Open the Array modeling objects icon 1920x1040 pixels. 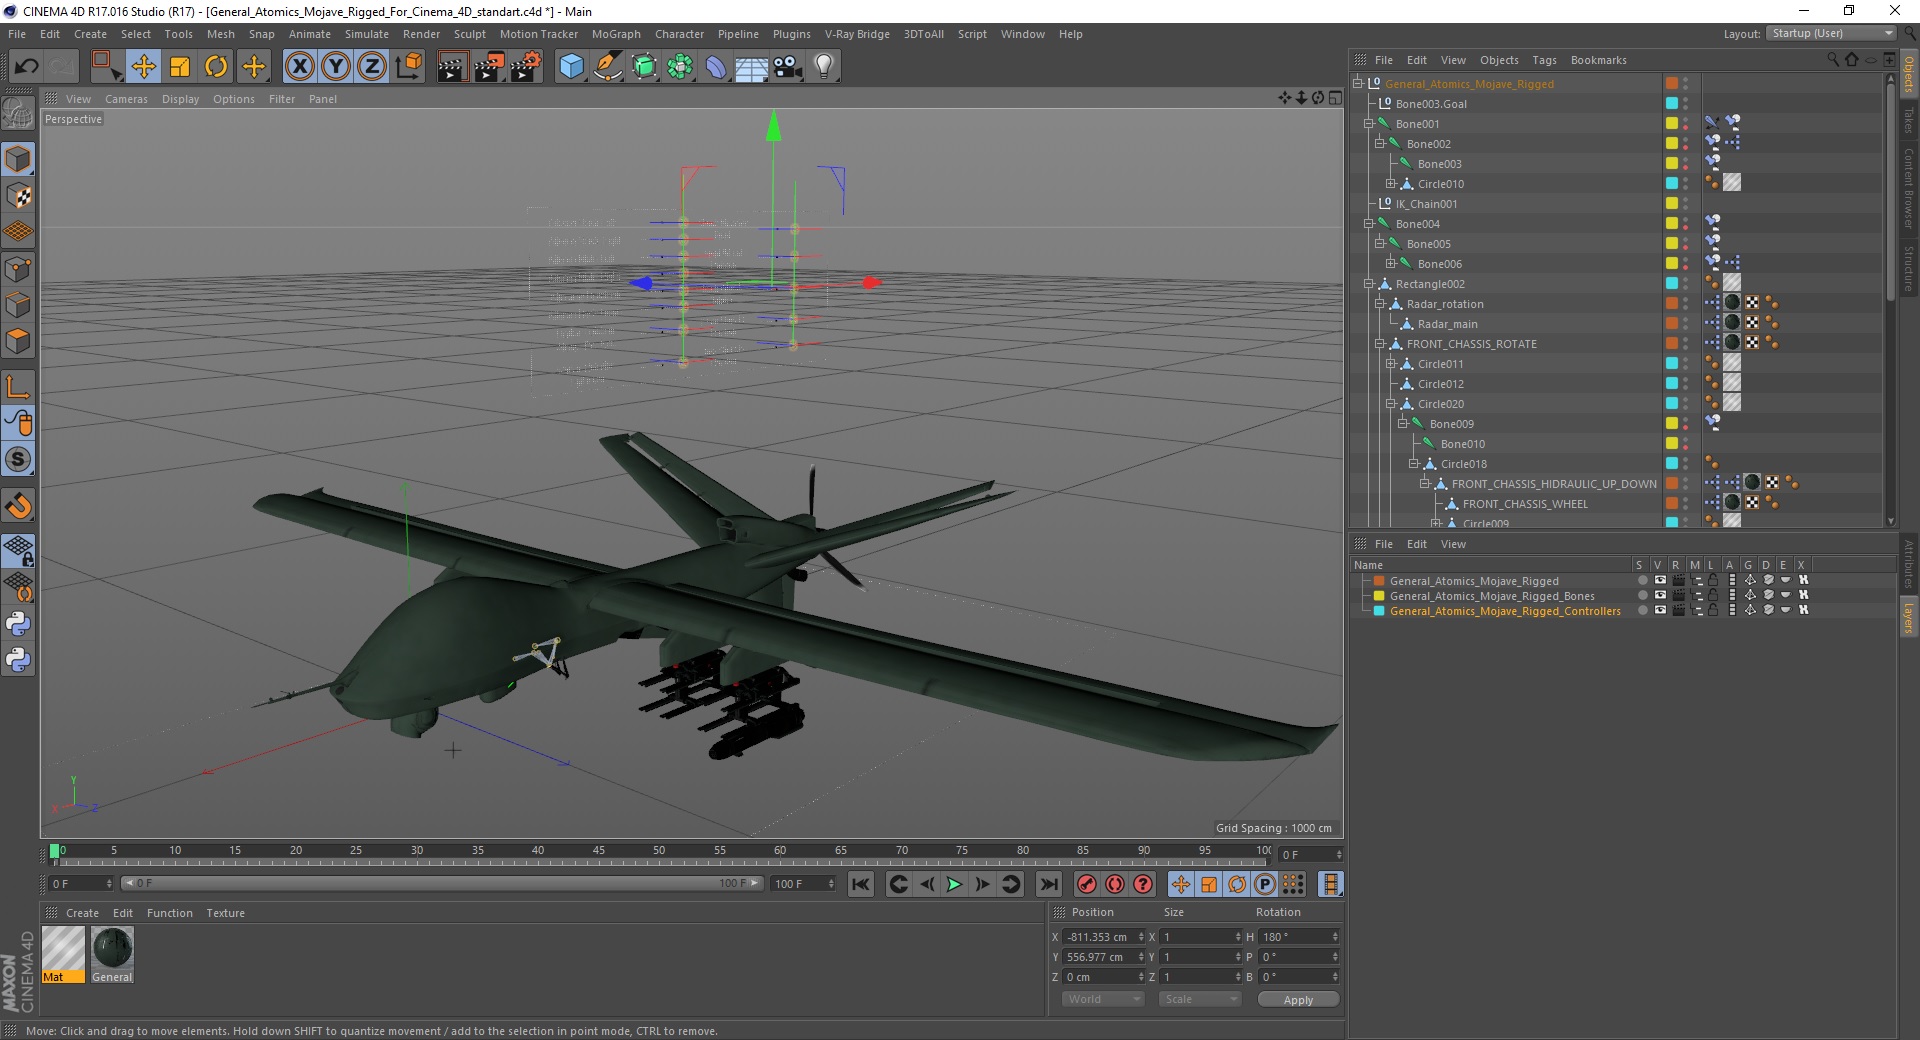coord(680,67)
